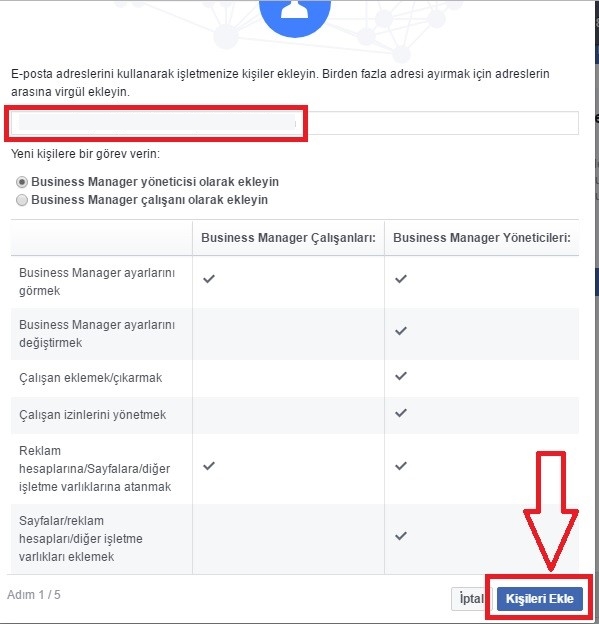
Task: Click the İptal button
Action: pyautogui.click(x=472, y=599)
